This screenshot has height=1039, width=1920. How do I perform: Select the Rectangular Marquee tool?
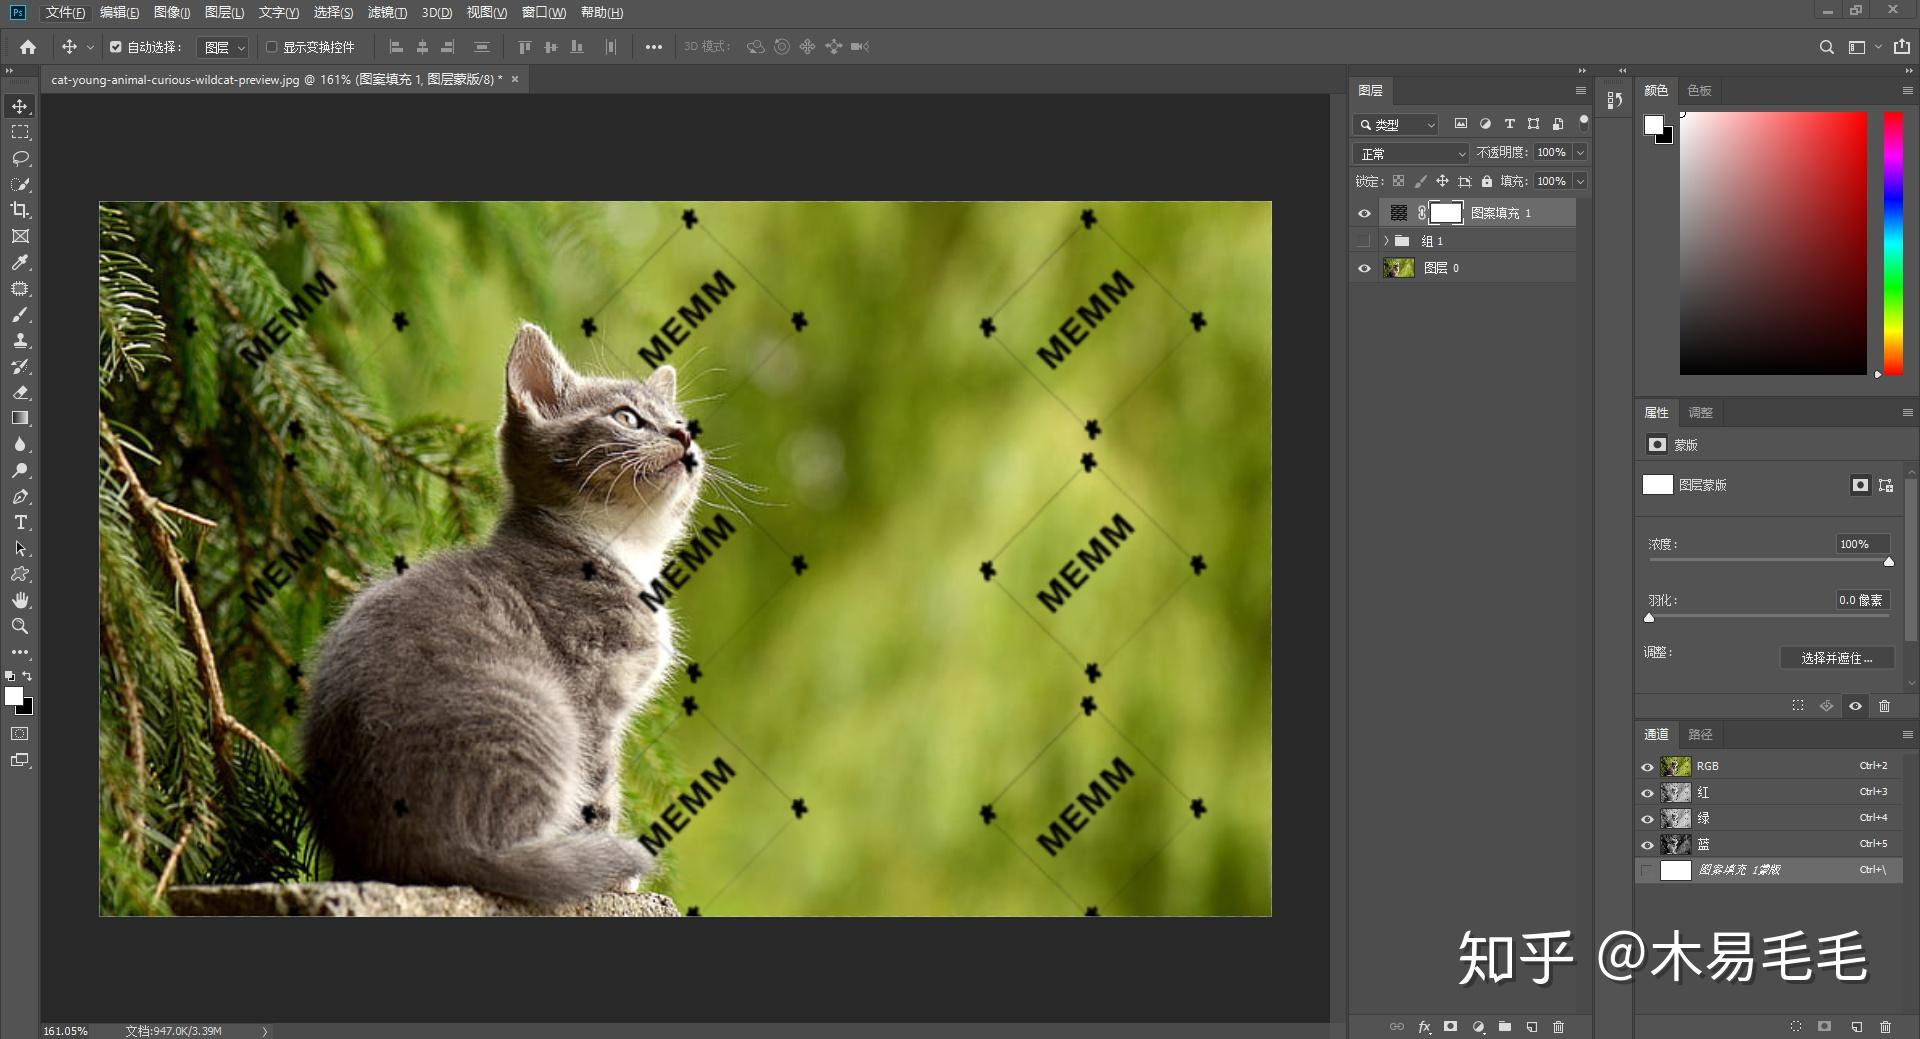tap(20, 132)
